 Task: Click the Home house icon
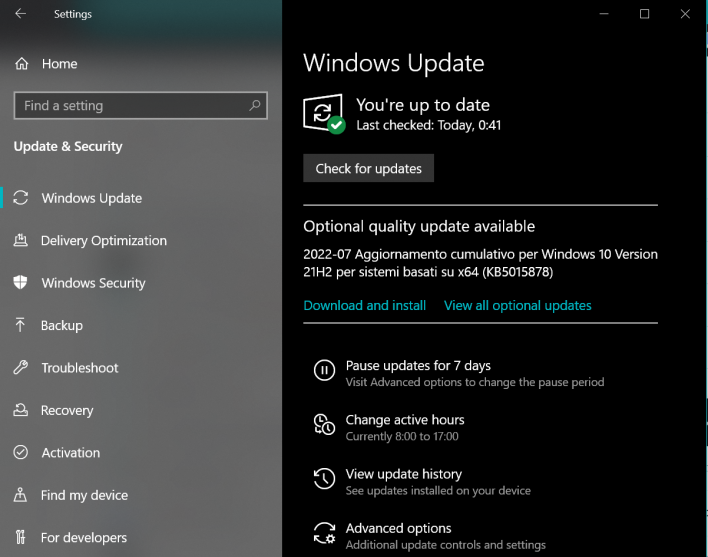click(x=21, y=64)
